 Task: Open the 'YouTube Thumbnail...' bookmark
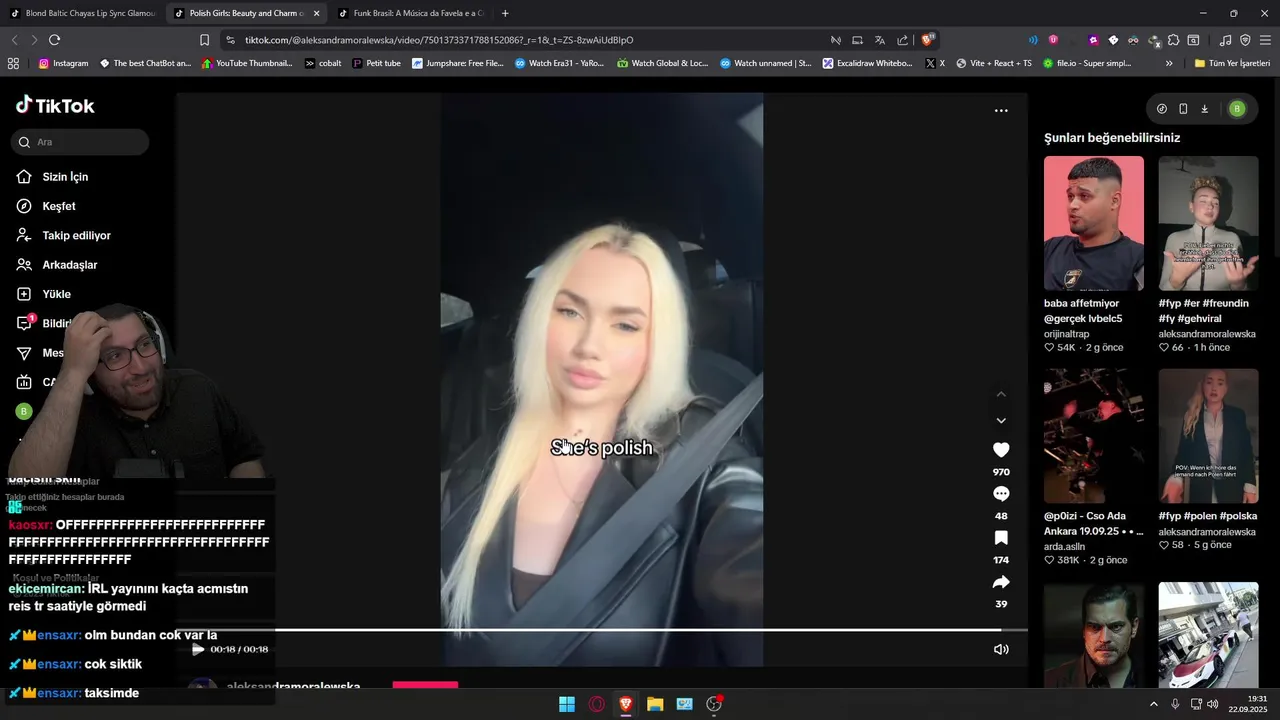[247, 63]
